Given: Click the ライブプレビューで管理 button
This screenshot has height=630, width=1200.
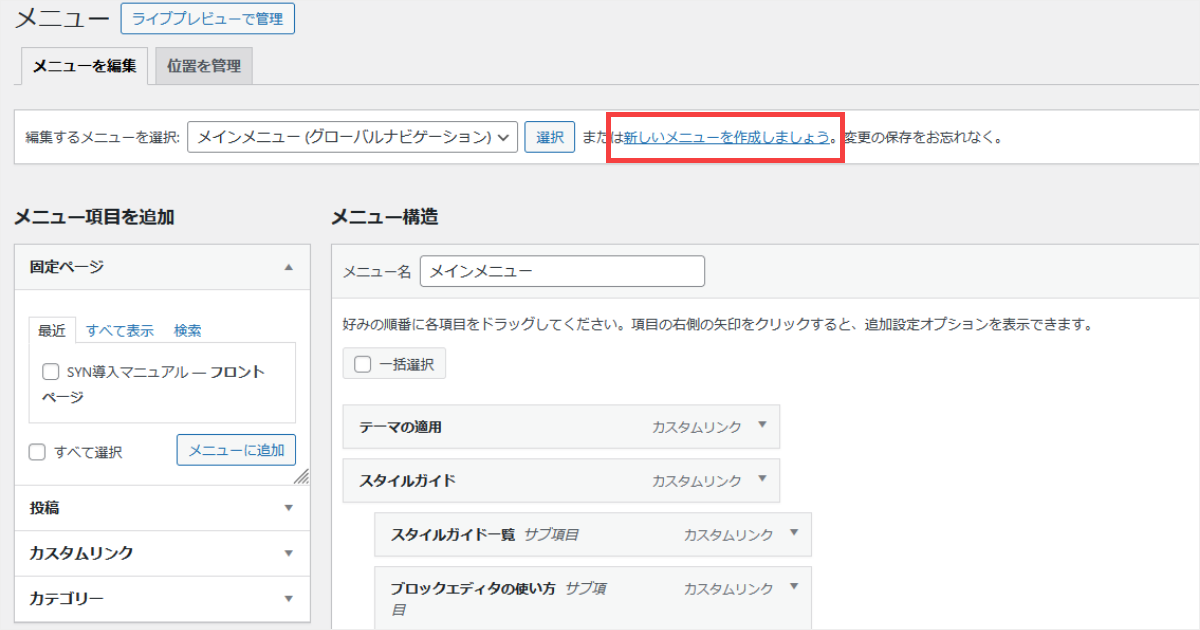Looking at the screenshot, I should click(207, 18).
